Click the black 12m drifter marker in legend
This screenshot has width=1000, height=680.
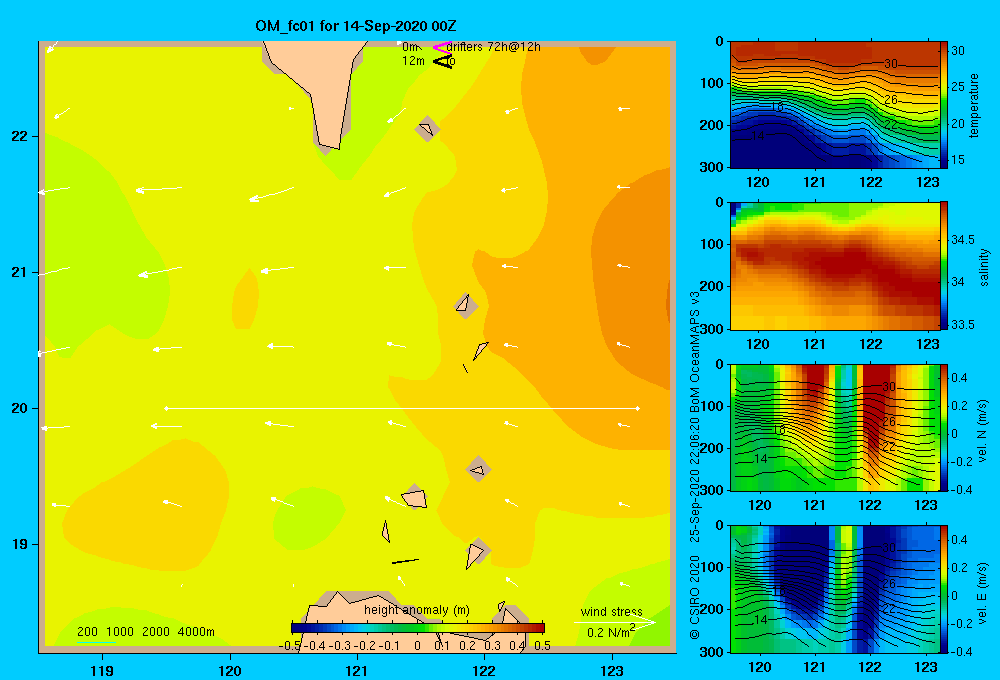tap(442, 61)
